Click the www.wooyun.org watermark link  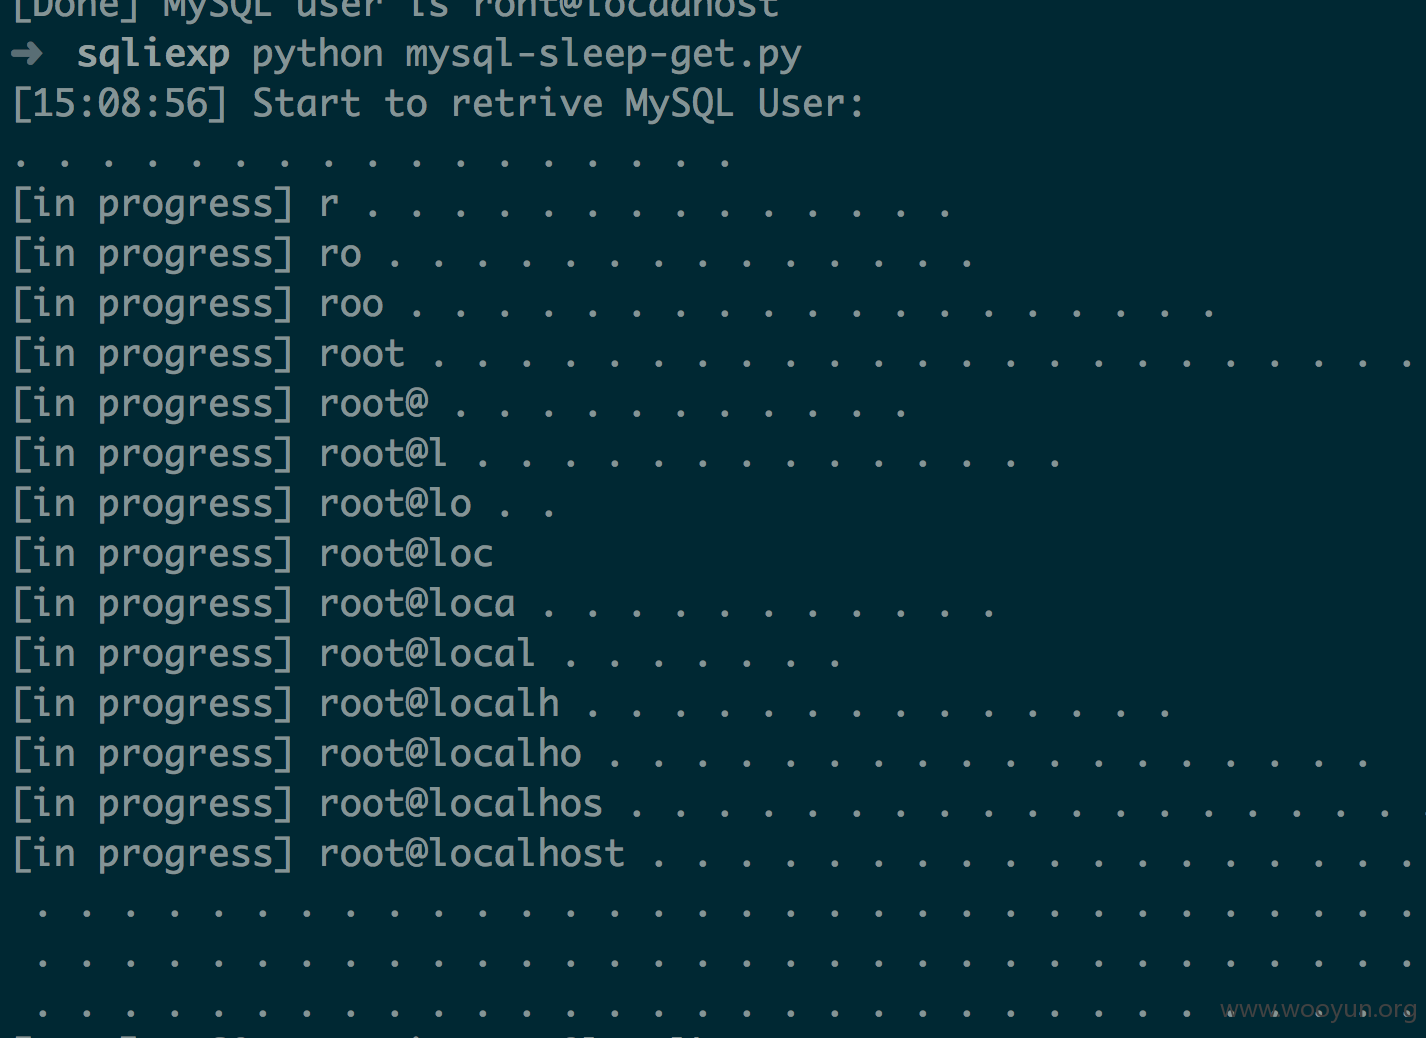click(x=1318, y=1010)
